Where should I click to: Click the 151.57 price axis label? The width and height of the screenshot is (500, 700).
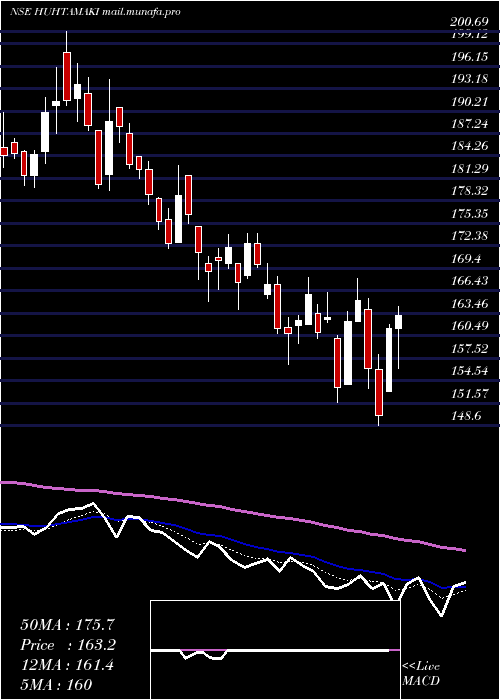470,393
